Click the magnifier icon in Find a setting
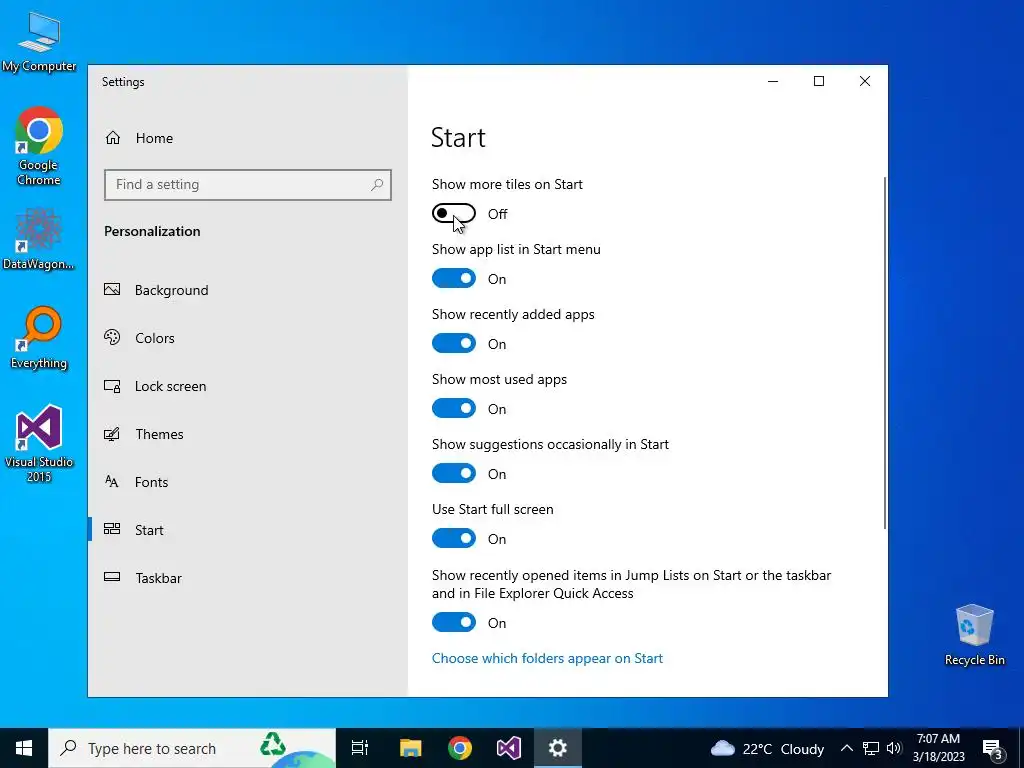 [x=377, y=185]
